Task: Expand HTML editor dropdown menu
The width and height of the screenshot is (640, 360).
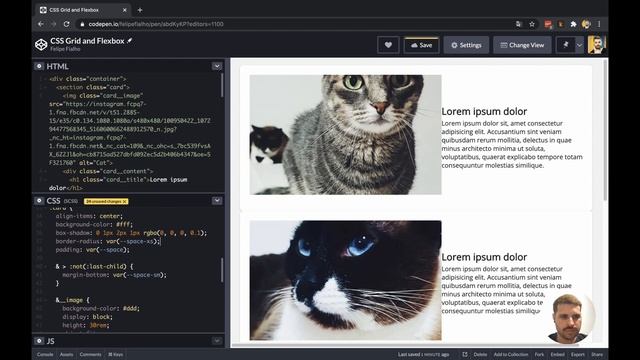Action: pyautogui.click(x=217, y=66)
